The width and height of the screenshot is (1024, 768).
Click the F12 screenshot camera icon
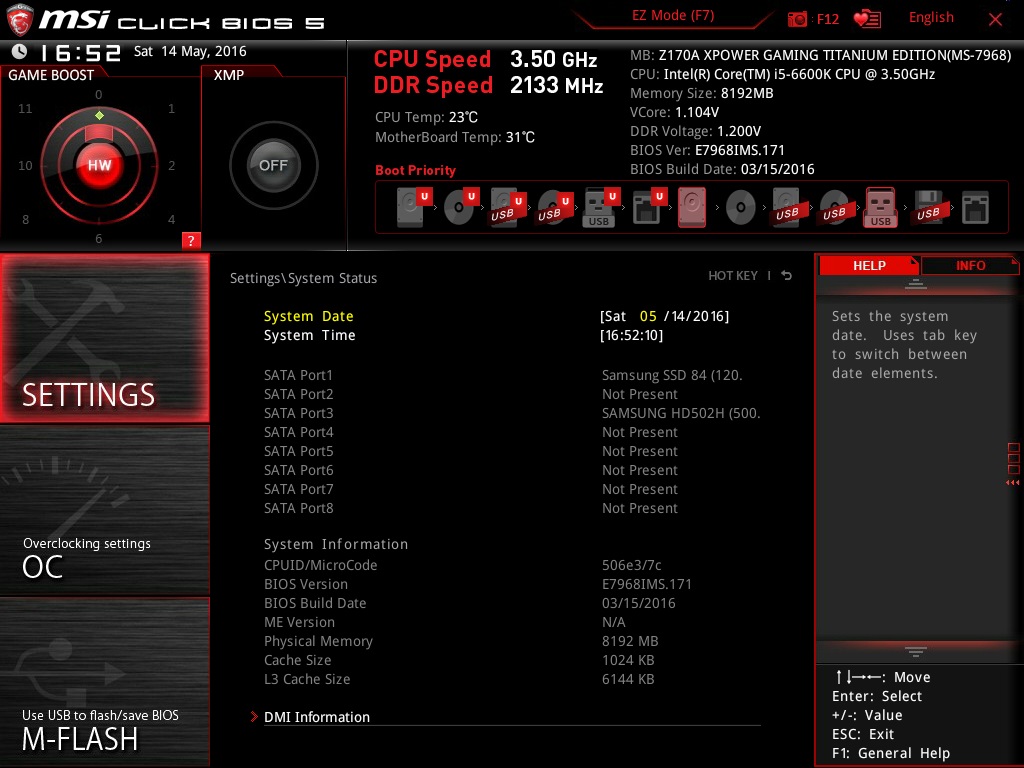click(797, 19)
